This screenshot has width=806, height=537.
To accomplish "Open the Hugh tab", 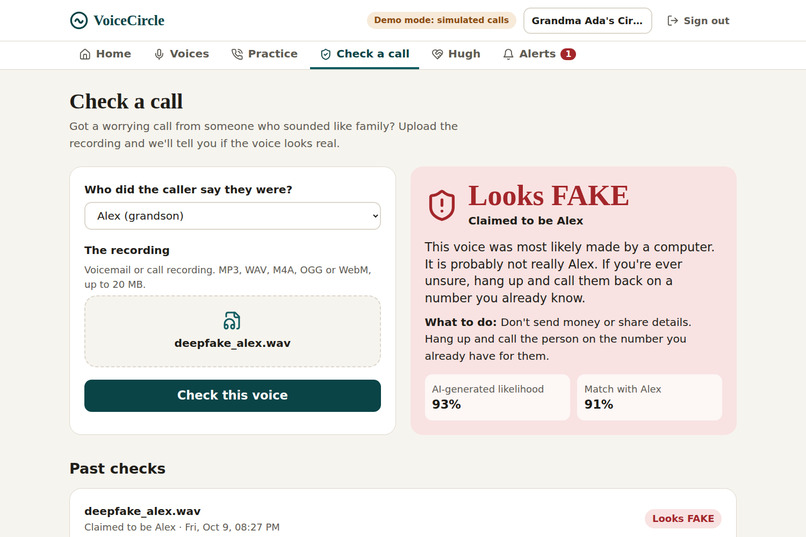I will point(456,54).
